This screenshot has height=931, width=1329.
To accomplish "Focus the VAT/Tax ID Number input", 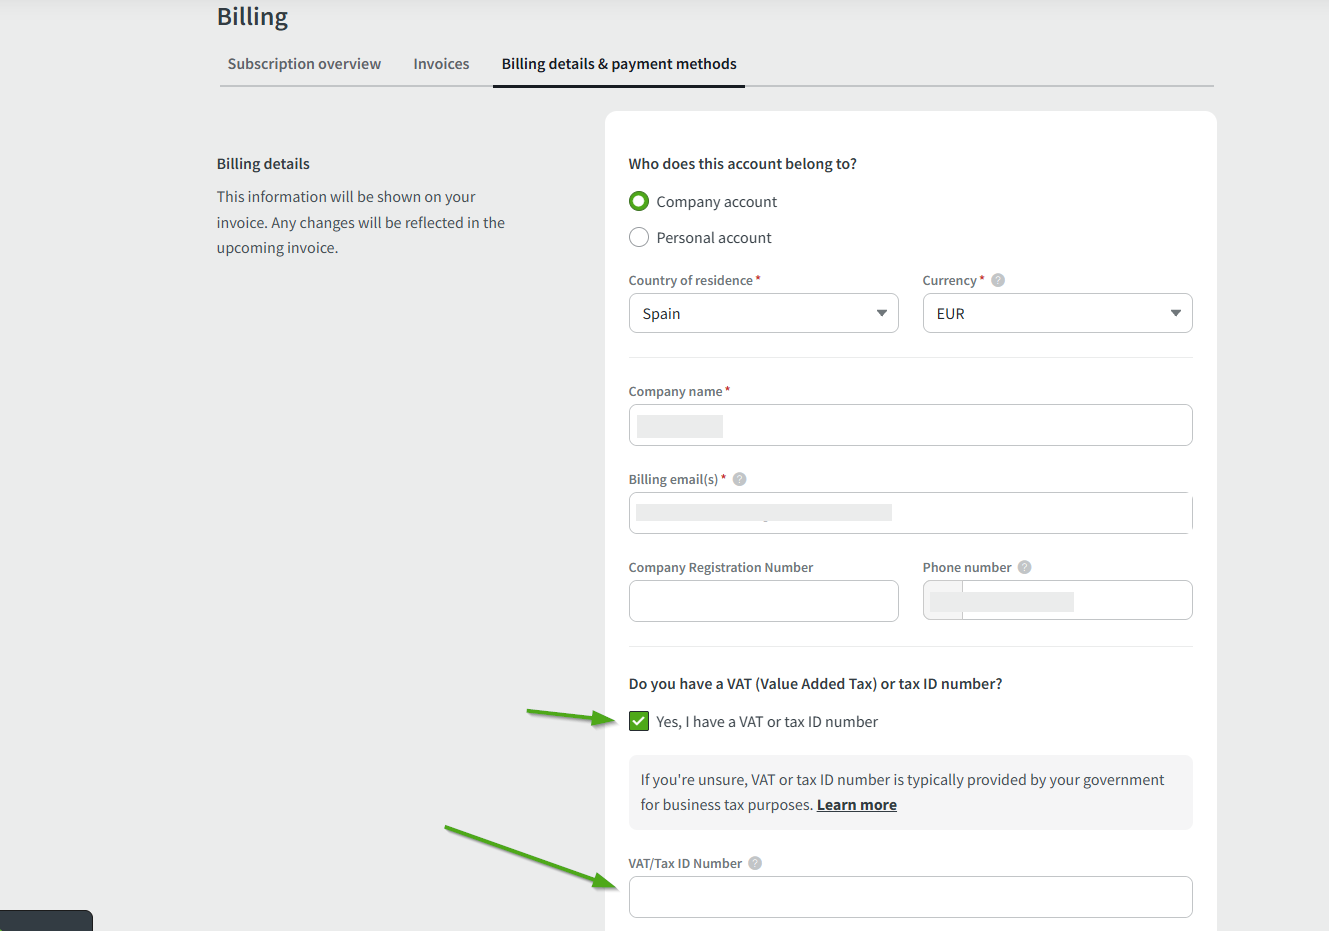I will coord(910,897).
